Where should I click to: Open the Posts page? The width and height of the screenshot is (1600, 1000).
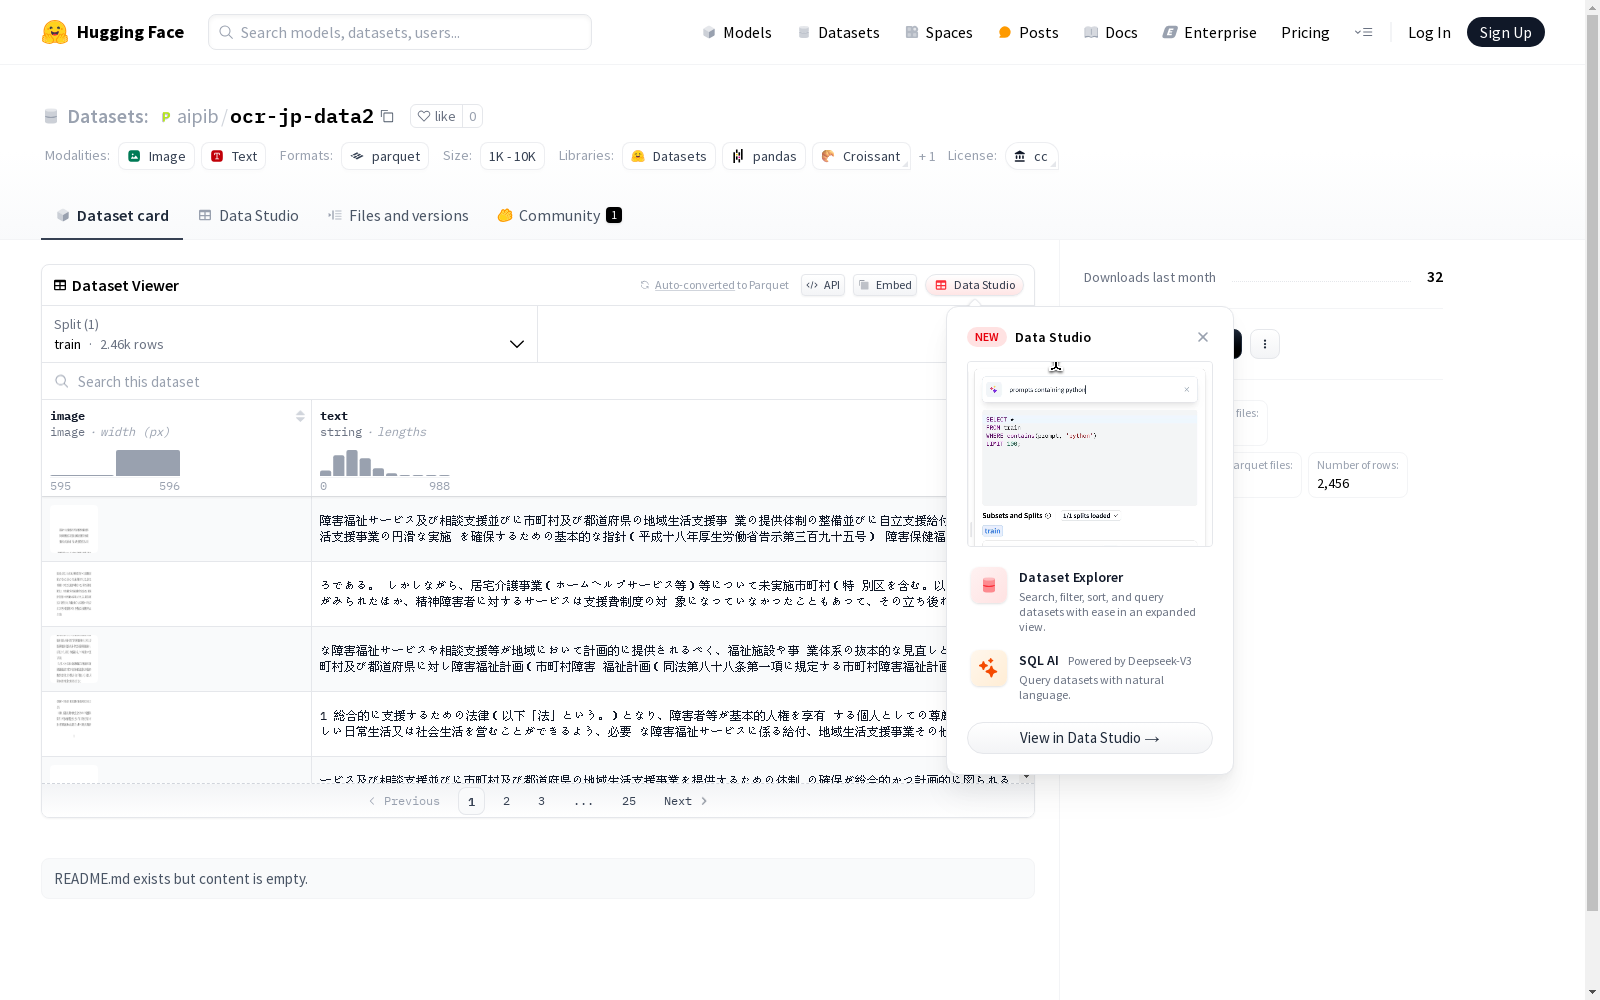coord(1028,32)
